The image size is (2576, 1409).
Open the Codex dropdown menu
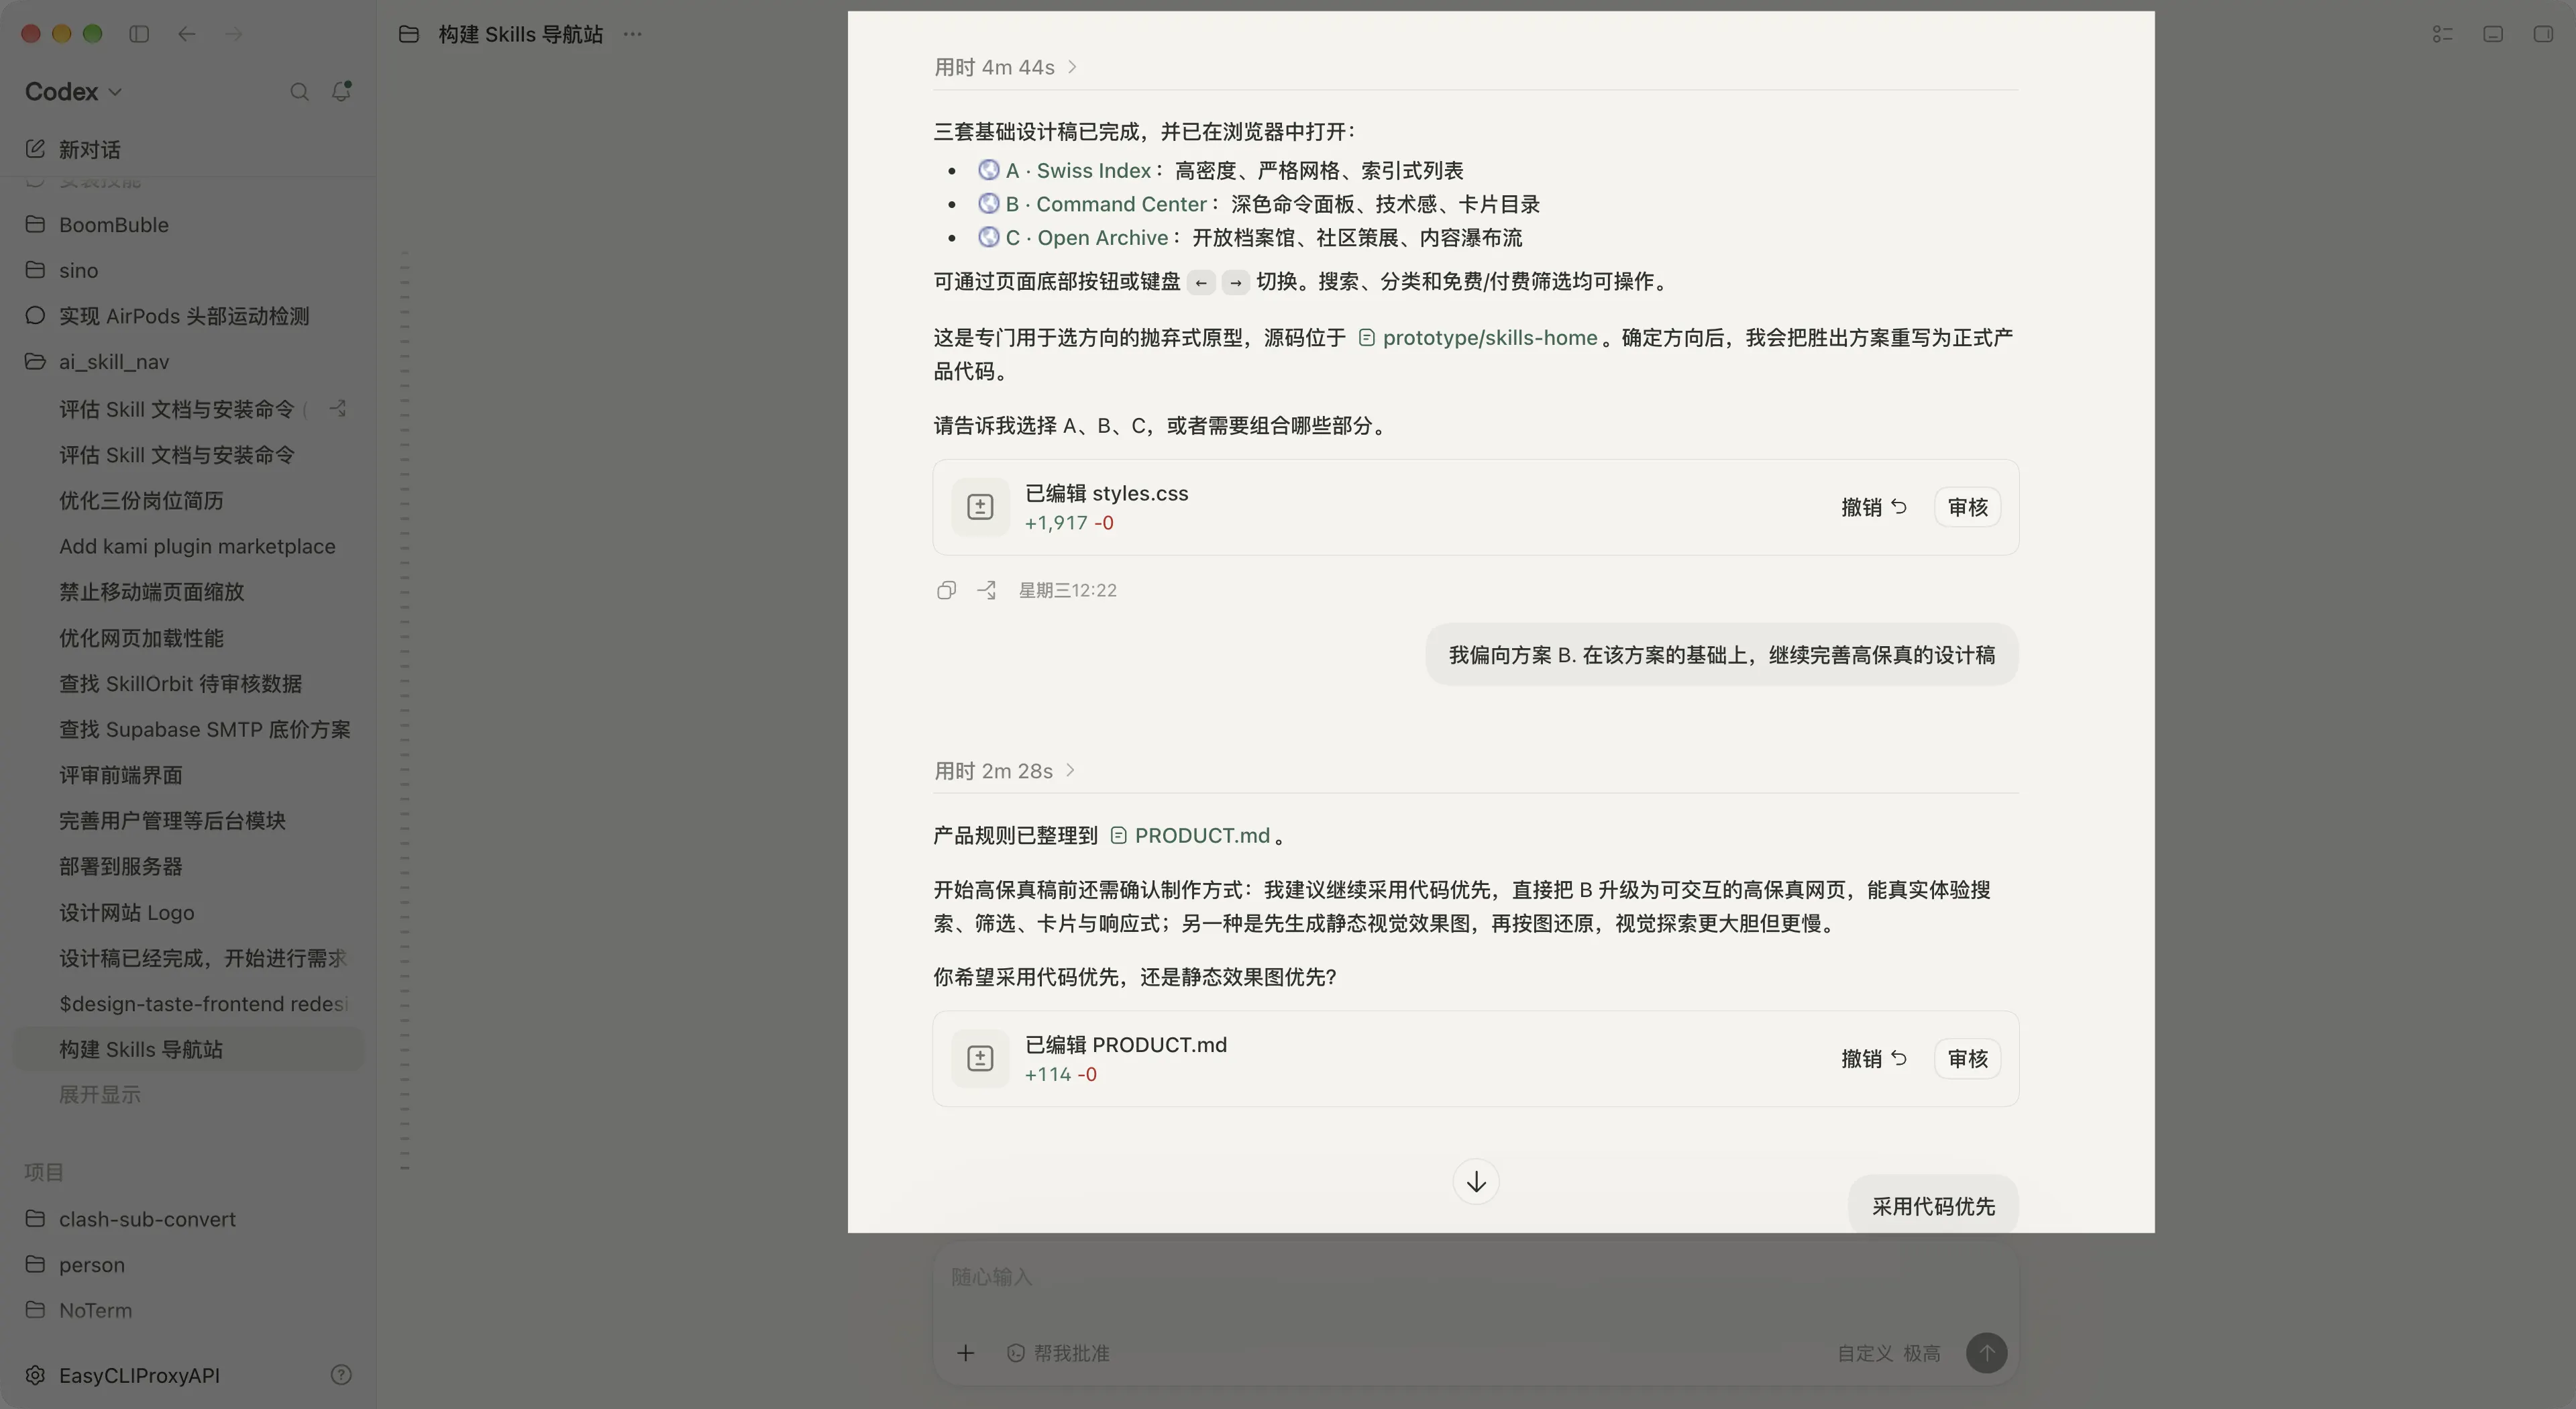click(73, 92)
